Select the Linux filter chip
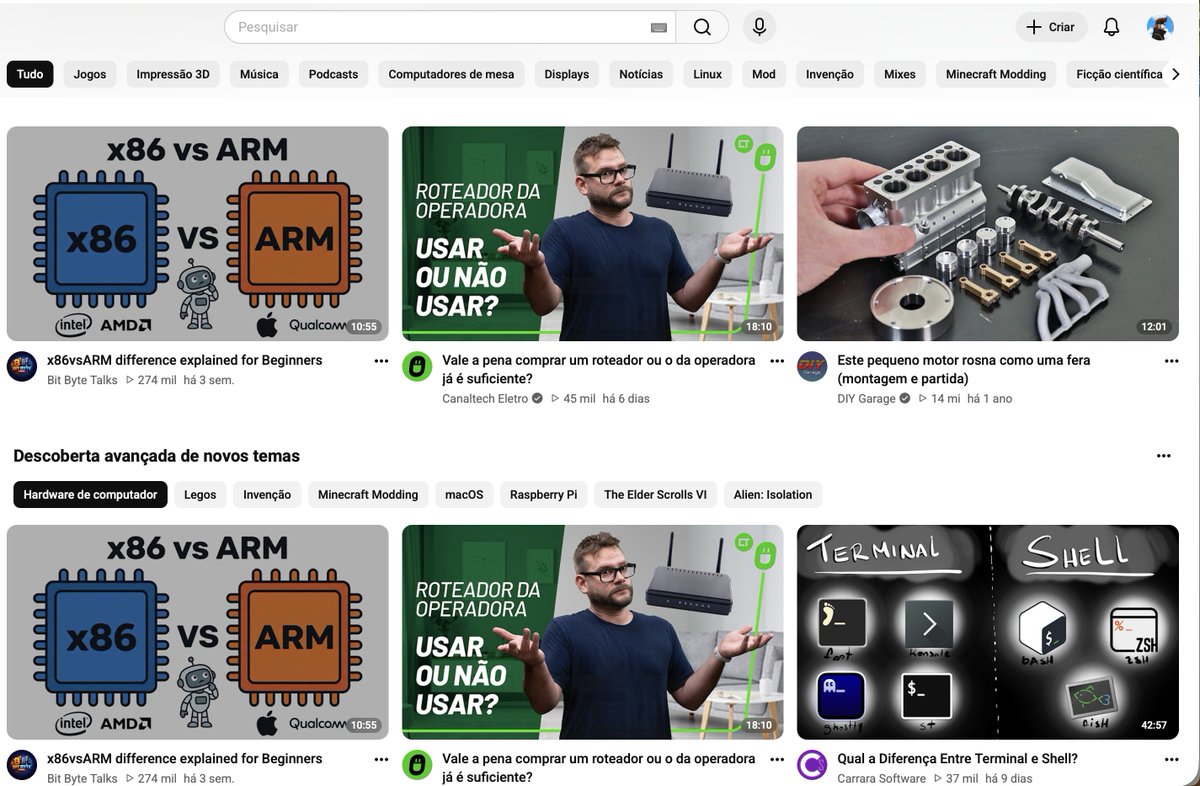 click(x=708, y=74)
